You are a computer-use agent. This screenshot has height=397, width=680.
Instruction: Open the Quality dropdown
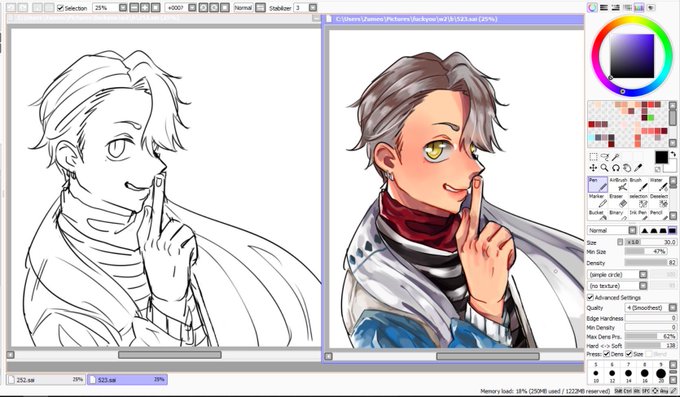[x=672, y=308]
